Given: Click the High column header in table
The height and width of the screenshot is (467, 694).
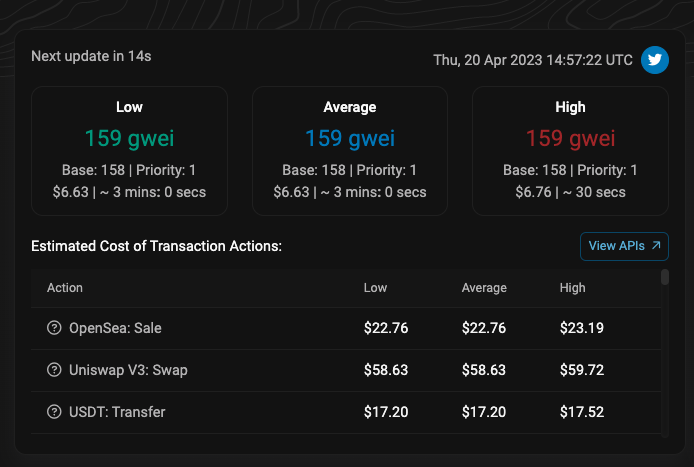Looking at the screenshot, I should [x=572, y=288].
